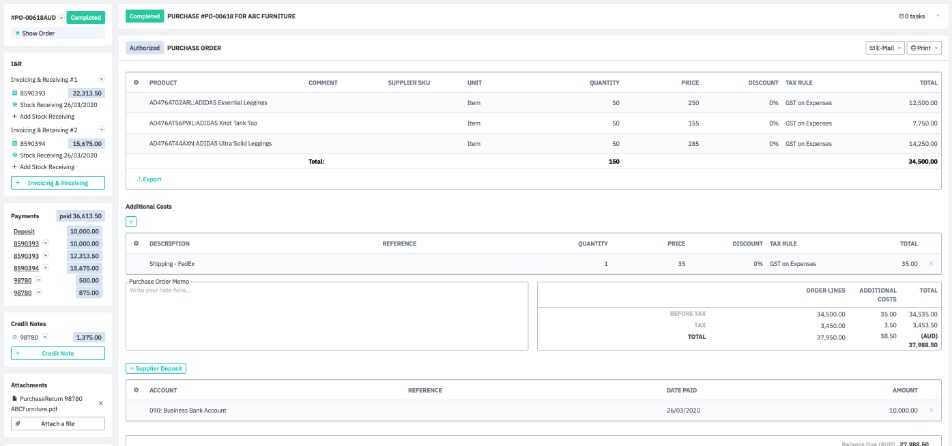The image size is (952, 446).
Task: Open the 0 tasks panel
Action: [x=911, y=16]
